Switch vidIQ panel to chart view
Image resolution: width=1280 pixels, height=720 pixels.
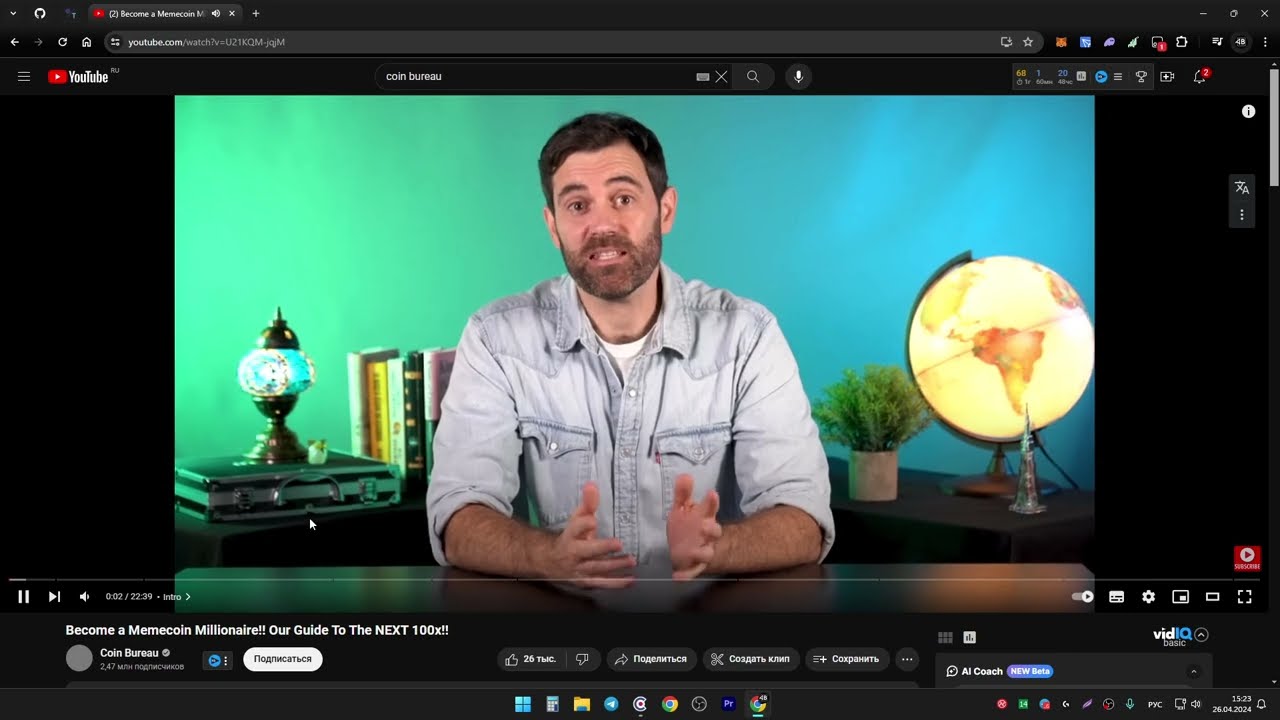tap(969, 637)
